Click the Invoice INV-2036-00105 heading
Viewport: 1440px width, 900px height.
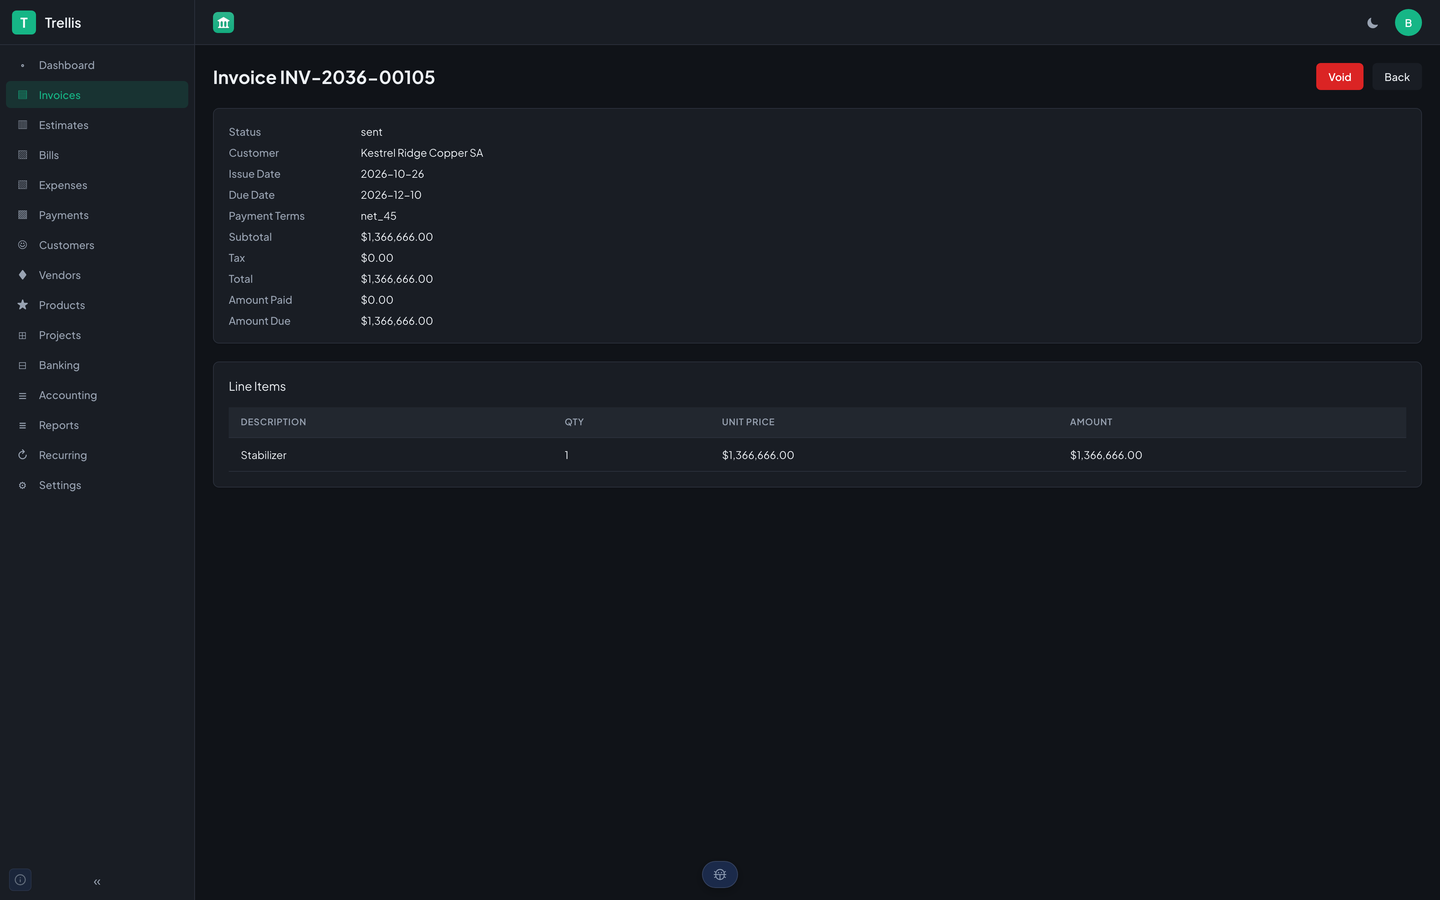[x=324, y=77]
